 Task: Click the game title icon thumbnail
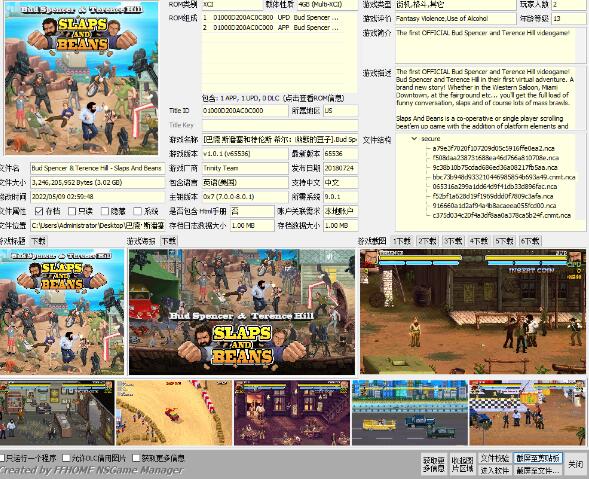pyautogui.click(x=62, y=311)
